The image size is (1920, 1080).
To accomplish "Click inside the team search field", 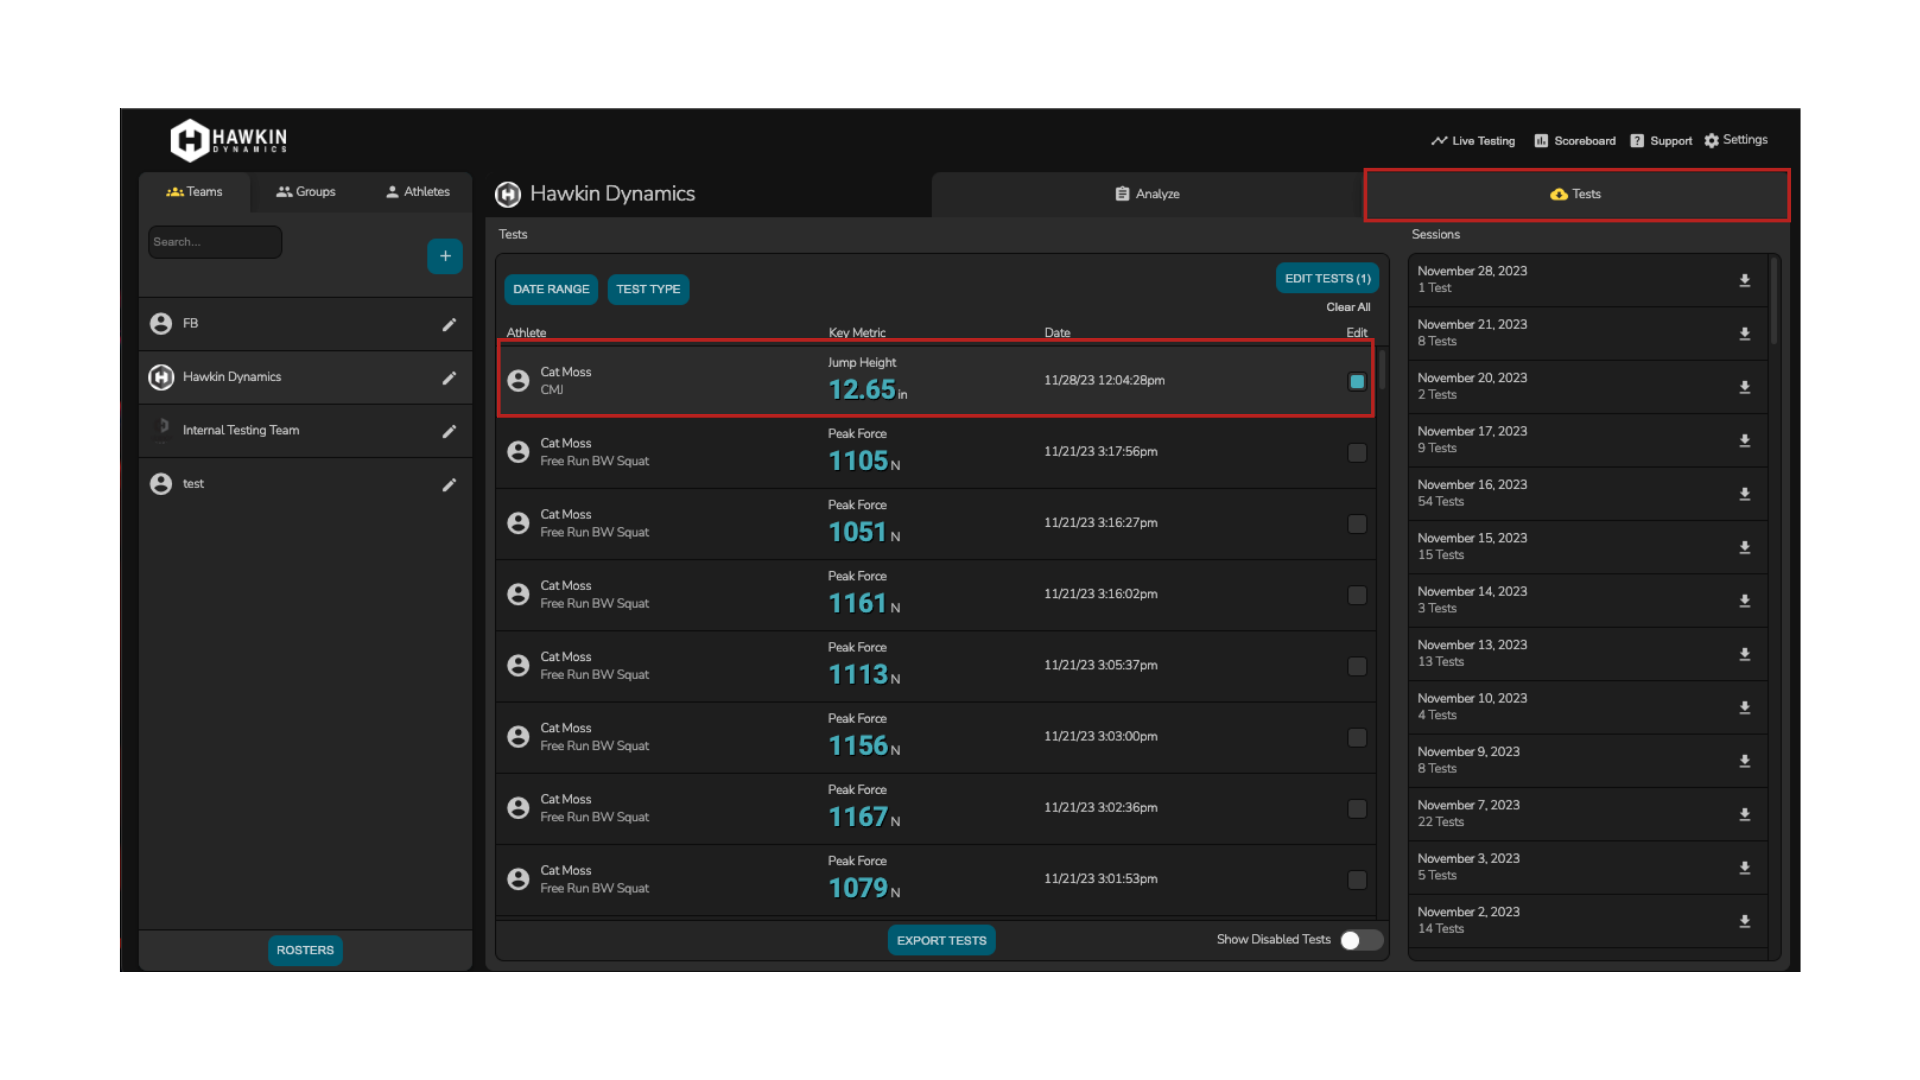I will pos(214,241).
